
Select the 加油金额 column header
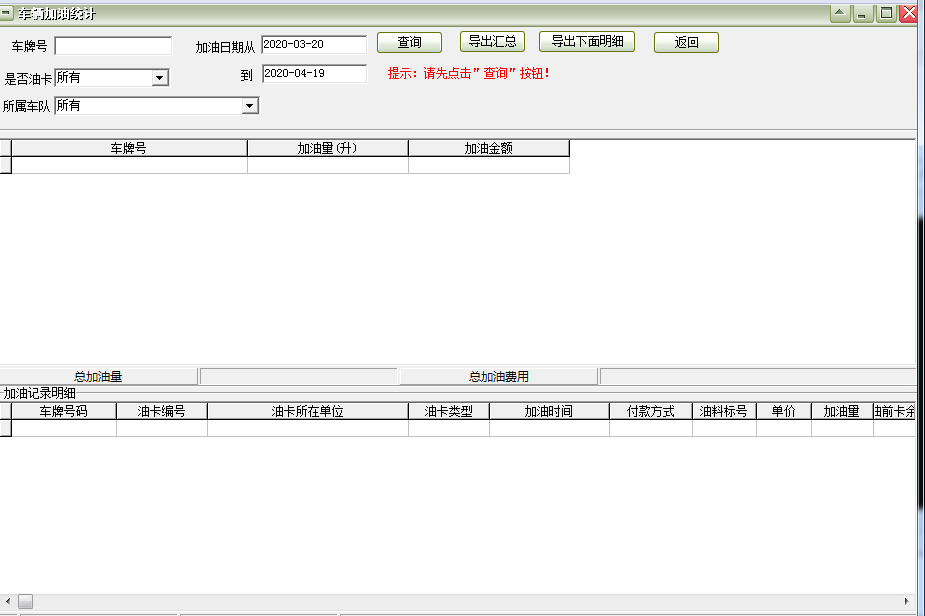coord(488,148)
